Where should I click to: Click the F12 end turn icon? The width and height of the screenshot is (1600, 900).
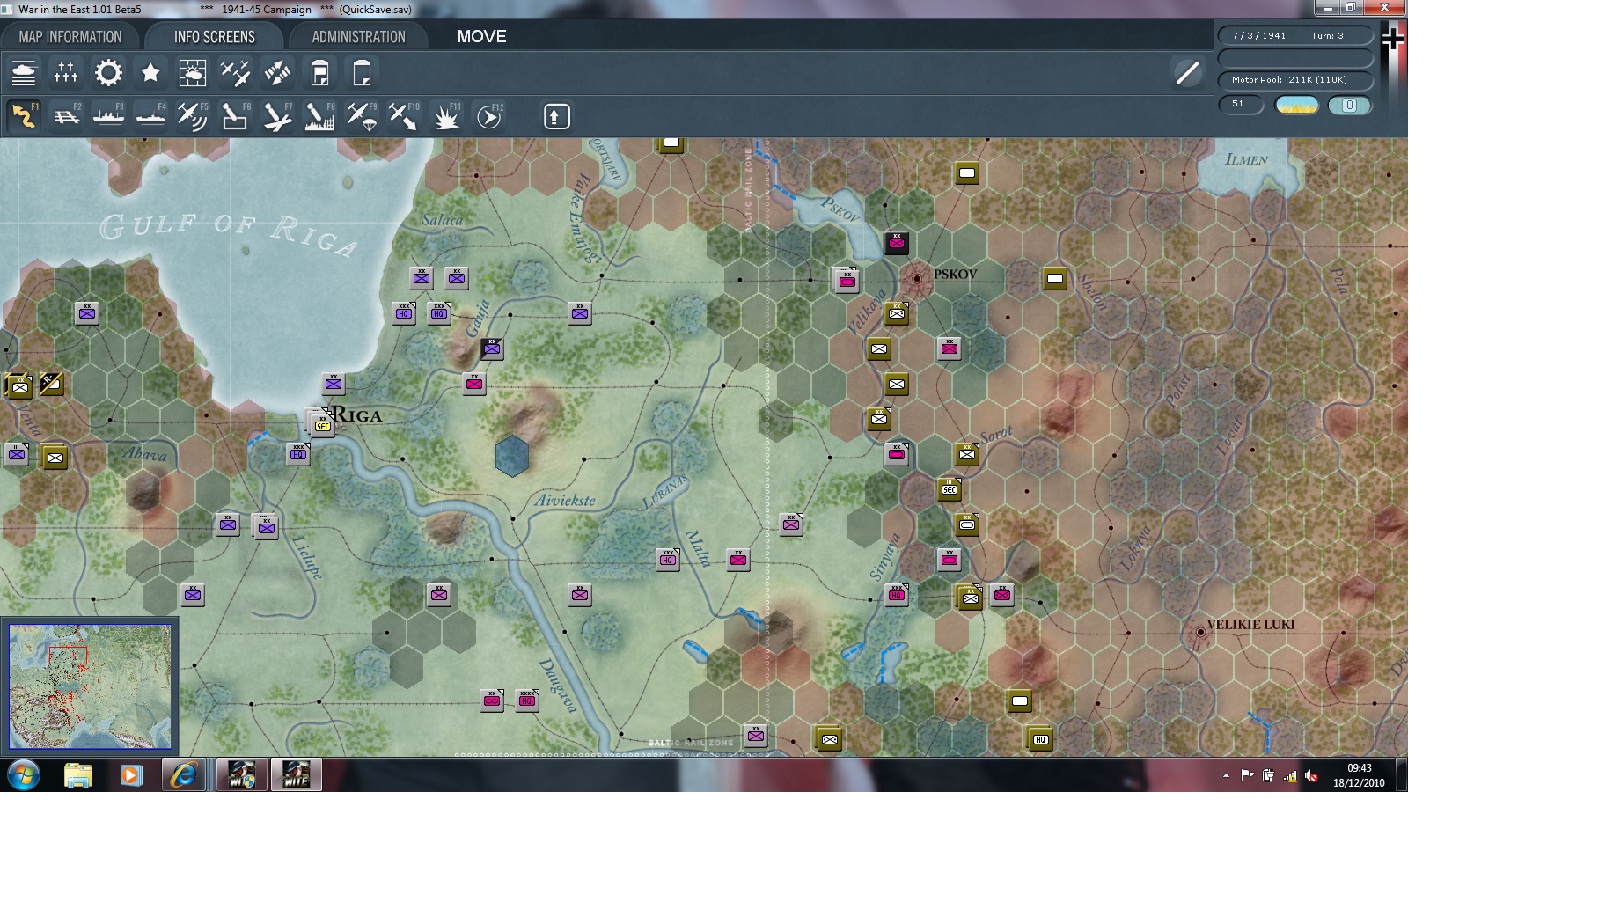coord(488,116)
